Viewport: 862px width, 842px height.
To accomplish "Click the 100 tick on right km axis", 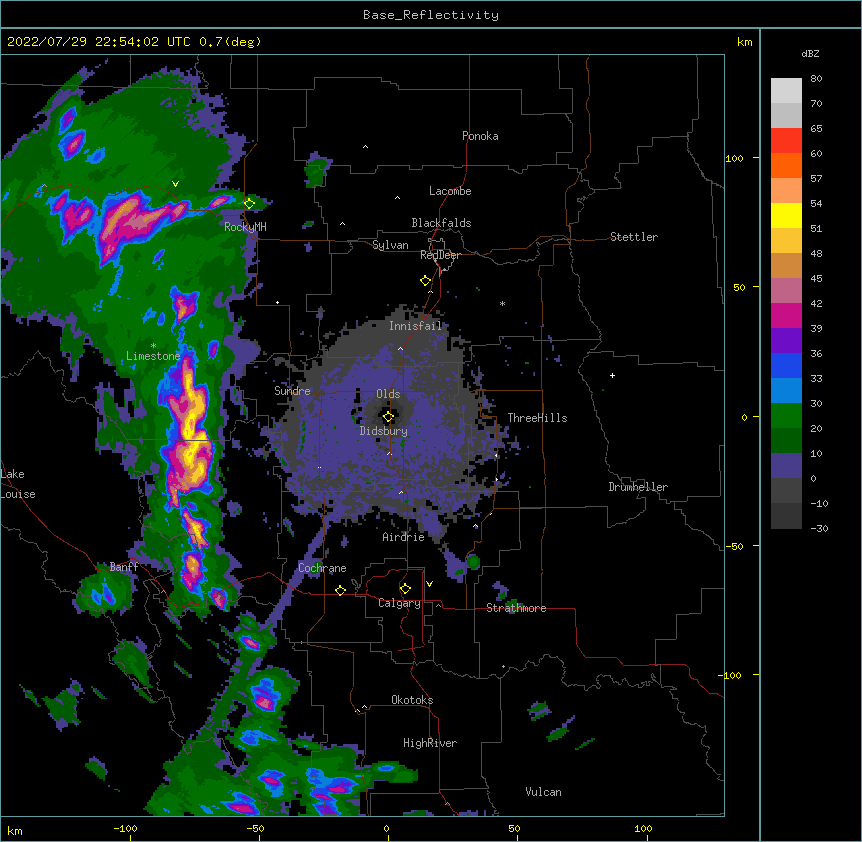I will pyautogui.click(x=734, y=158).
